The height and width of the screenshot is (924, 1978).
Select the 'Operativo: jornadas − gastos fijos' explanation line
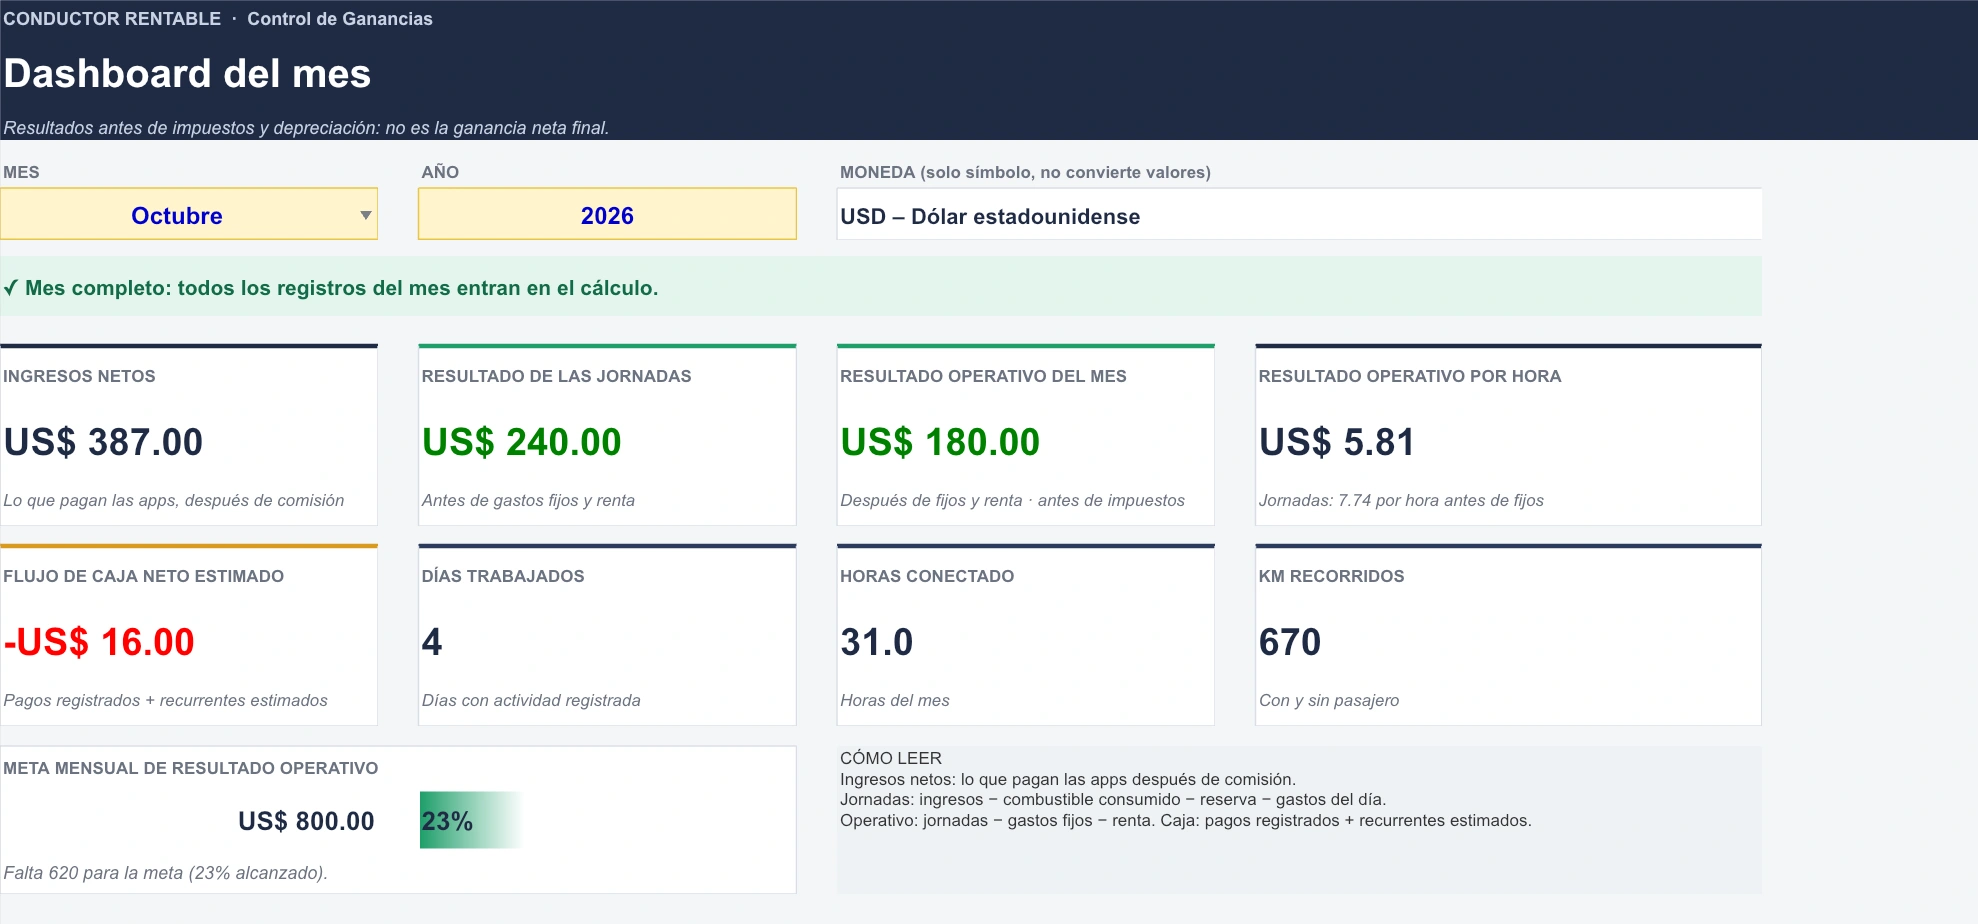[1185, 820]
